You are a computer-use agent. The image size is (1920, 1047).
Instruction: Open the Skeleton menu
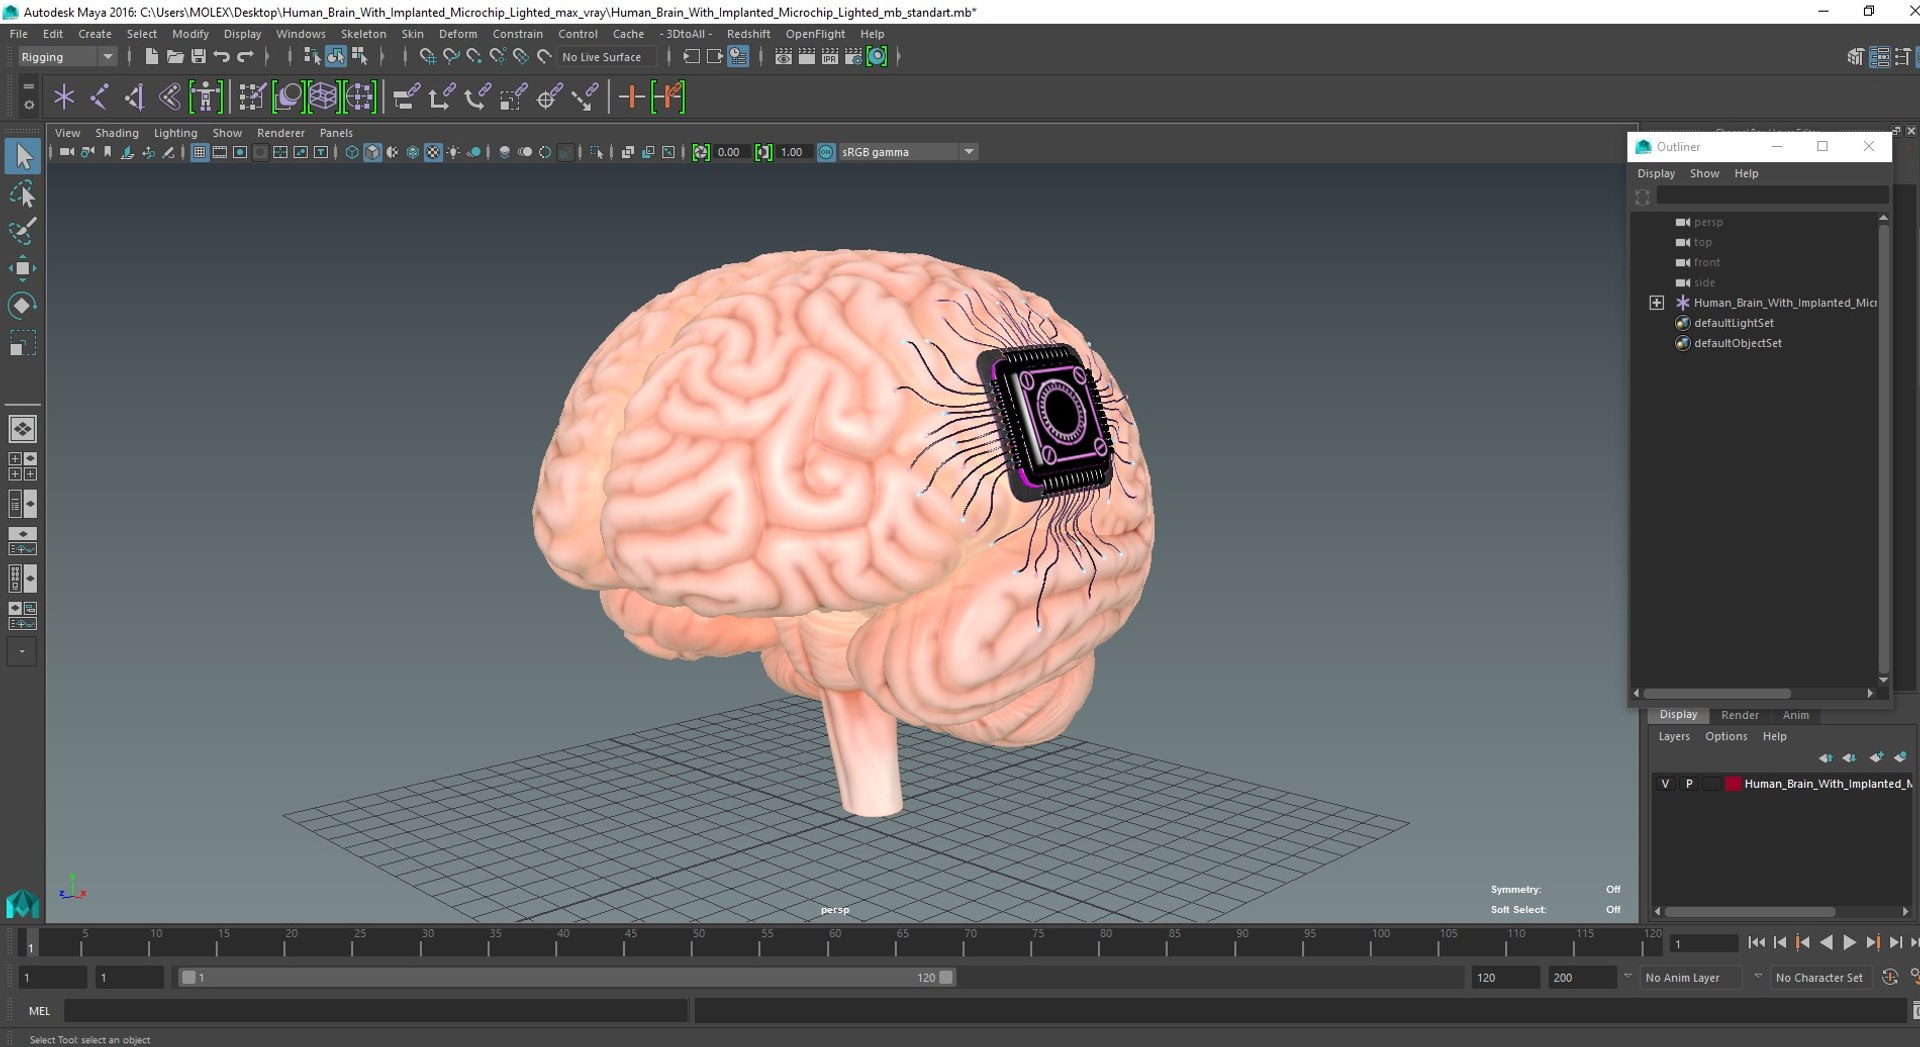pyautogui.click(x=363, y=33)
